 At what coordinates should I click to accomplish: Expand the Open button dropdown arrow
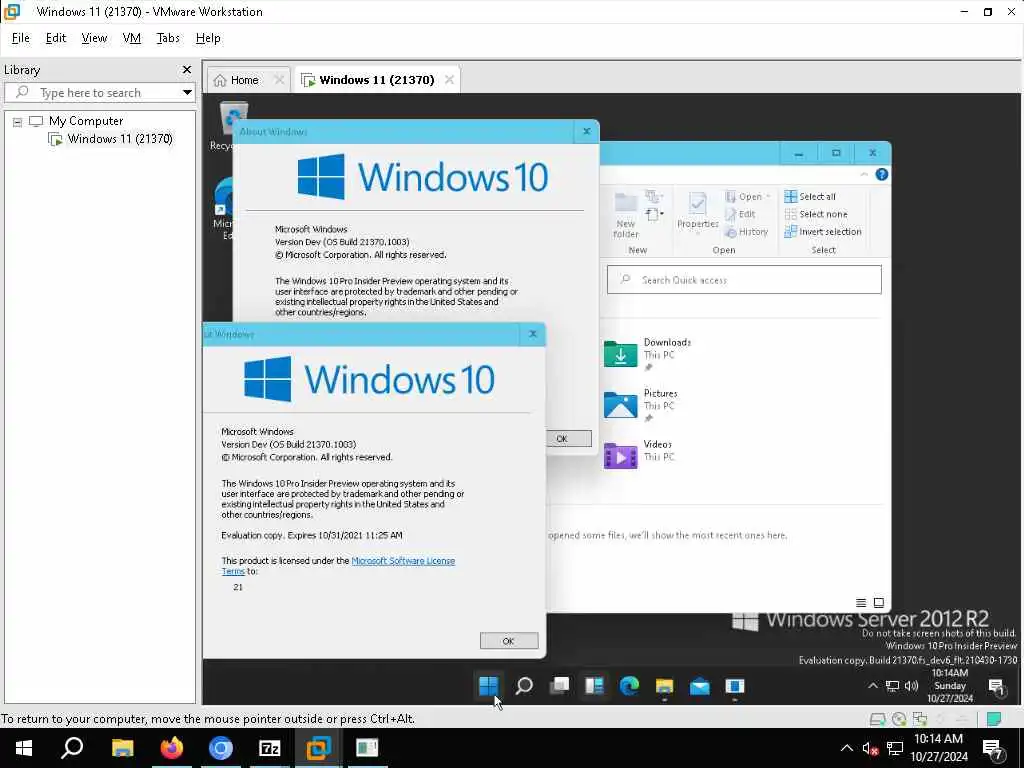click(768, 197)
